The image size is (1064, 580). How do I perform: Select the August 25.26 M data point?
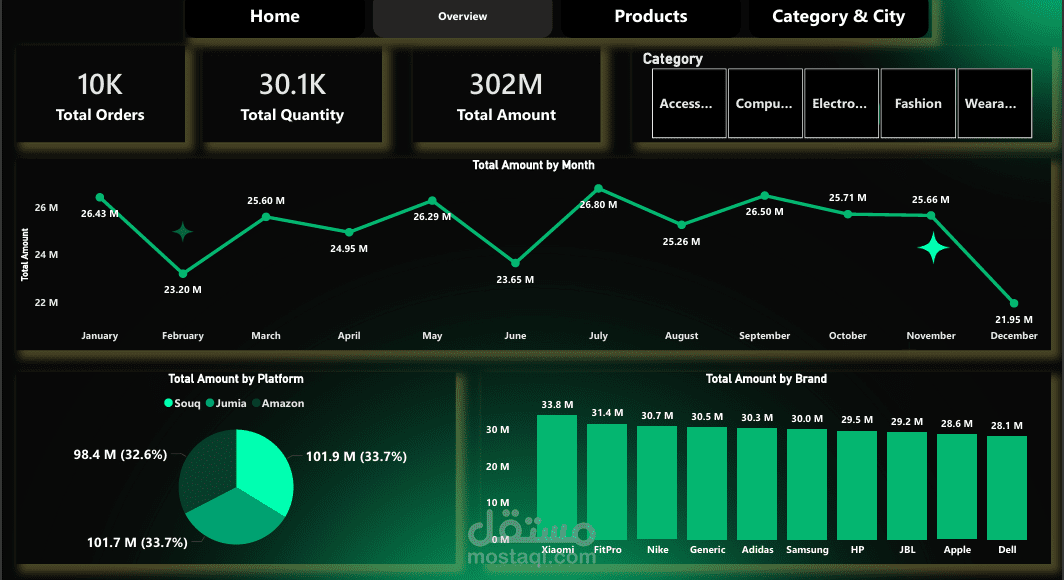(681, 225)
